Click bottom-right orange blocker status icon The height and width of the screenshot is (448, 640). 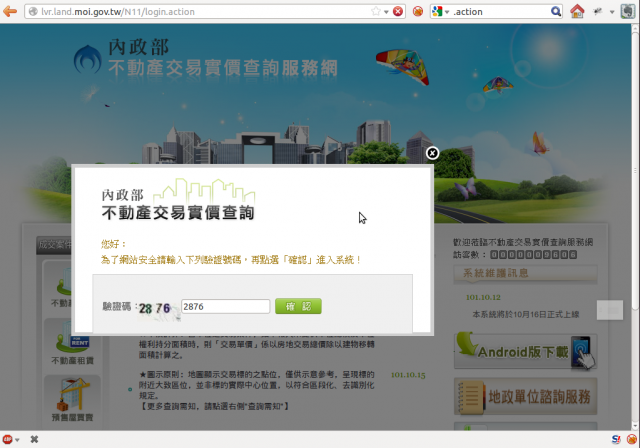(631, 439)
